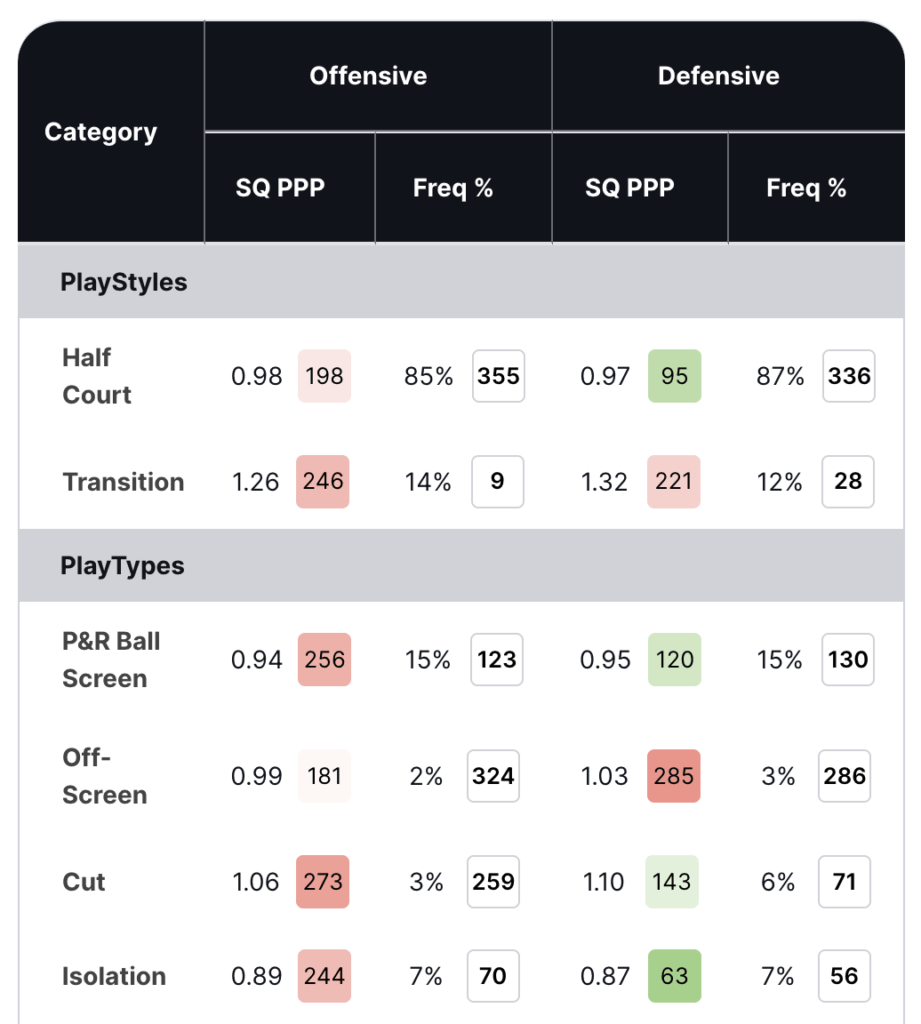The height and width of the screenshot is (1024, 921).
Task: Click the red 273 Cut rank badge
Action: (x=323, y=882)
